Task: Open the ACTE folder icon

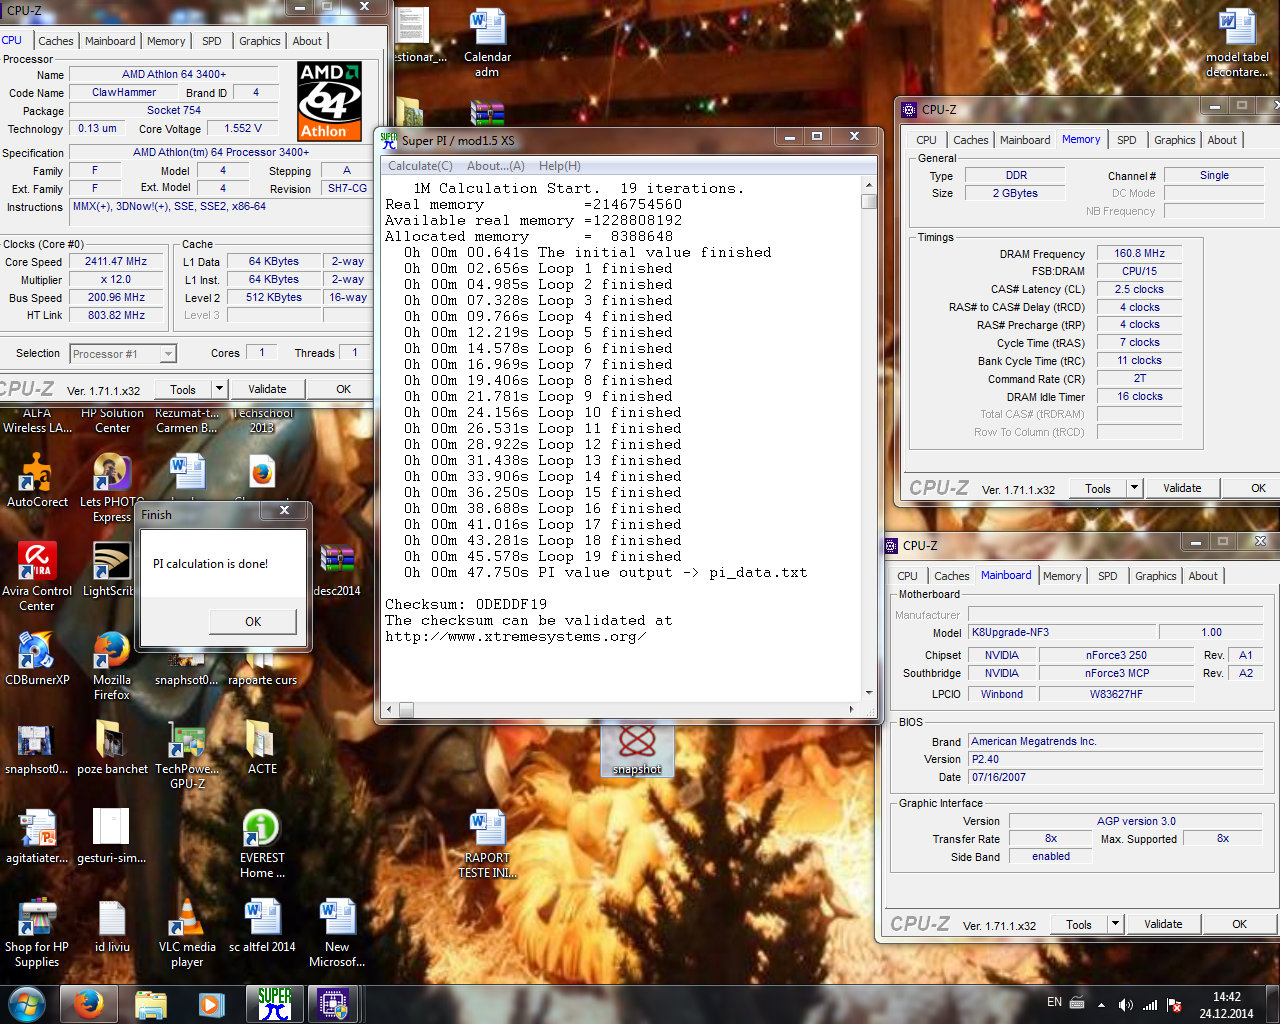Action: click(x=262, y=747)
